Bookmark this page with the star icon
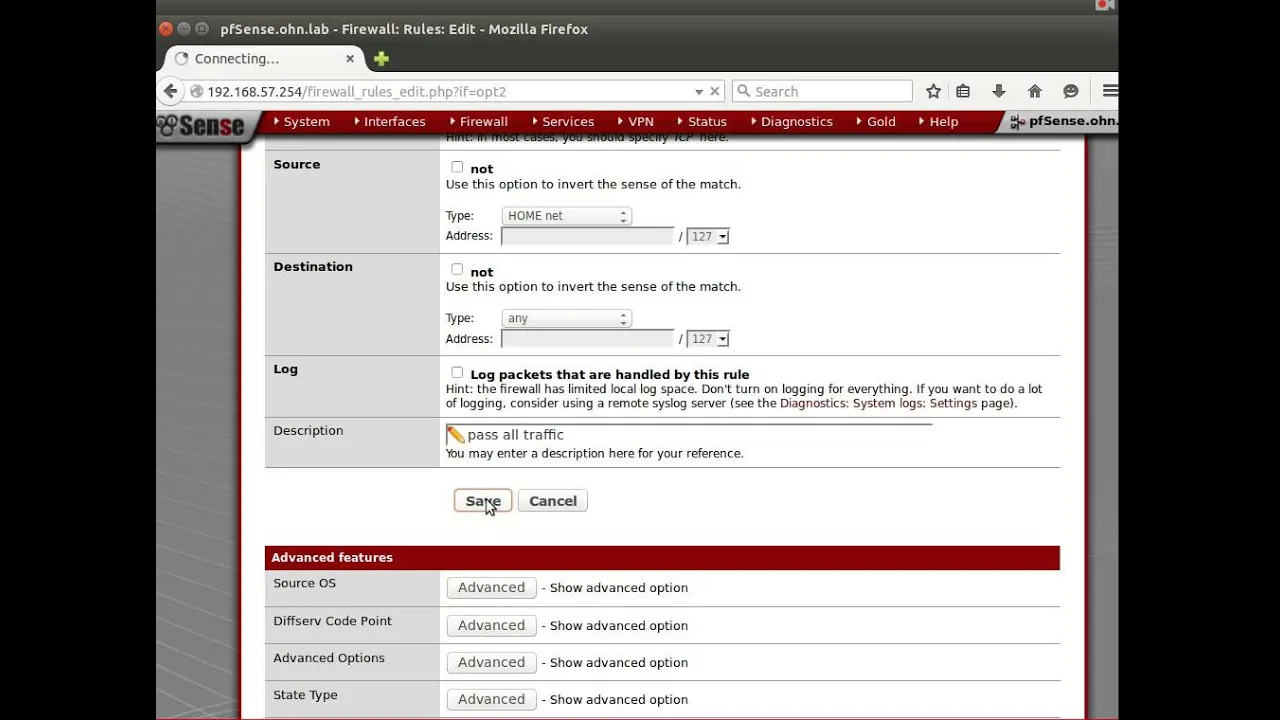 click(933, 91)
